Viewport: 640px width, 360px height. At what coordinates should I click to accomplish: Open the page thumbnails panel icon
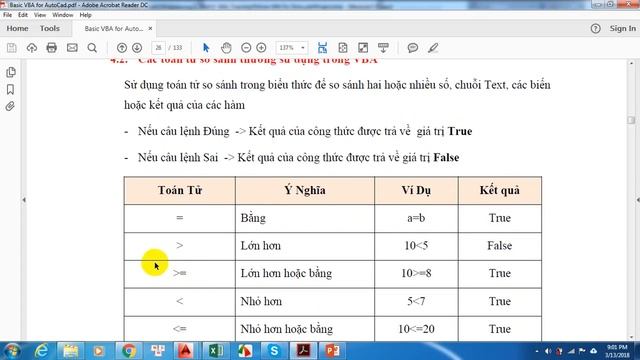[11, 72]
